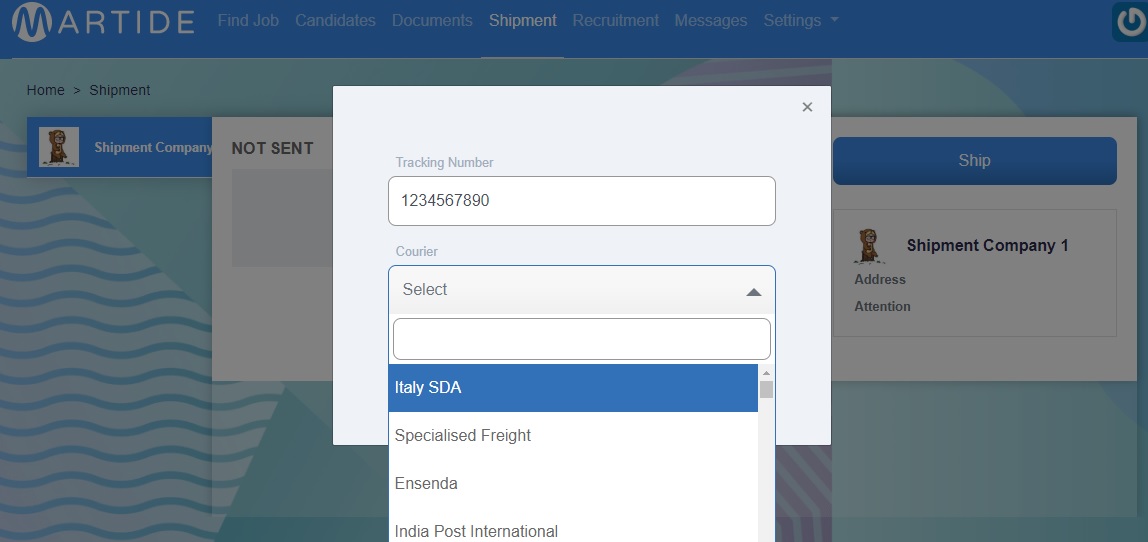
Task: Close the tracking dialog with the X
Action: coord(808,107)
